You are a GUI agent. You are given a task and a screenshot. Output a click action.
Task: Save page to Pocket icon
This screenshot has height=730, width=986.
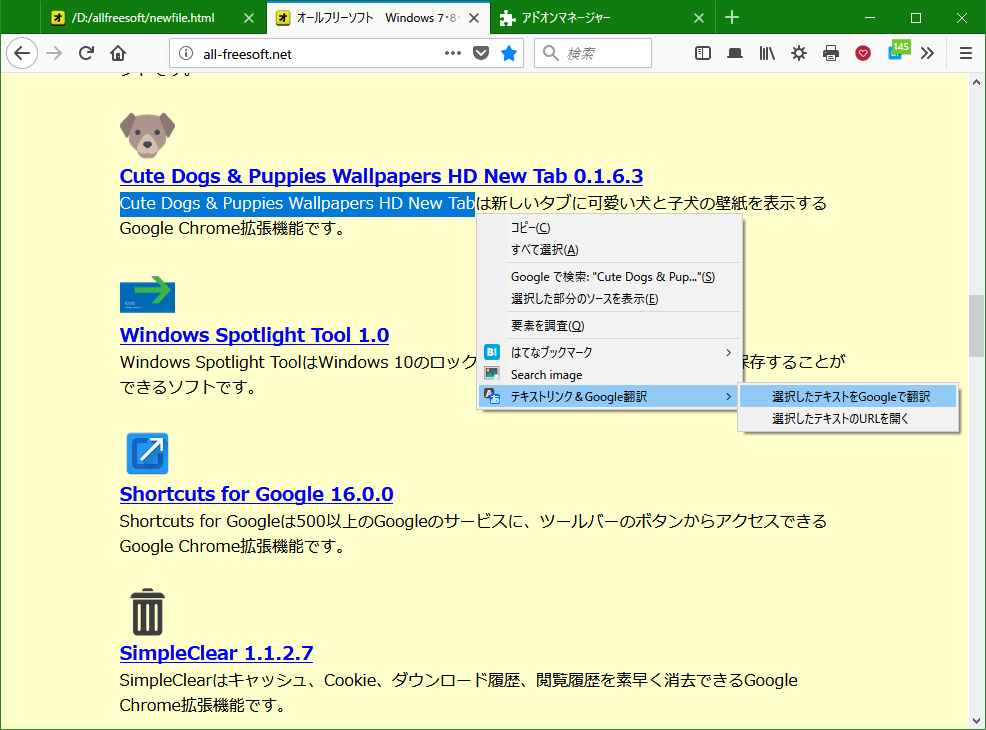[x=481, y=53]
